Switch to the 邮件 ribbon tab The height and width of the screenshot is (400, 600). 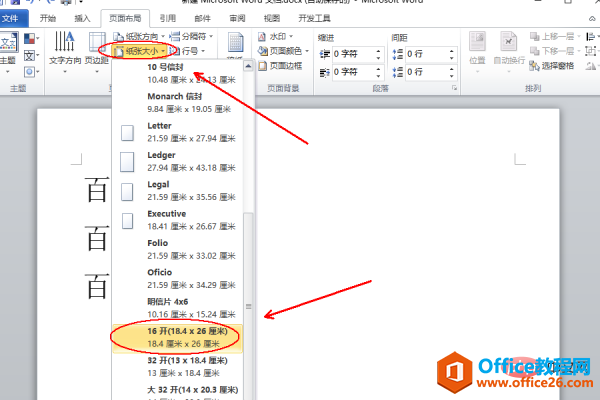point(202,18)
